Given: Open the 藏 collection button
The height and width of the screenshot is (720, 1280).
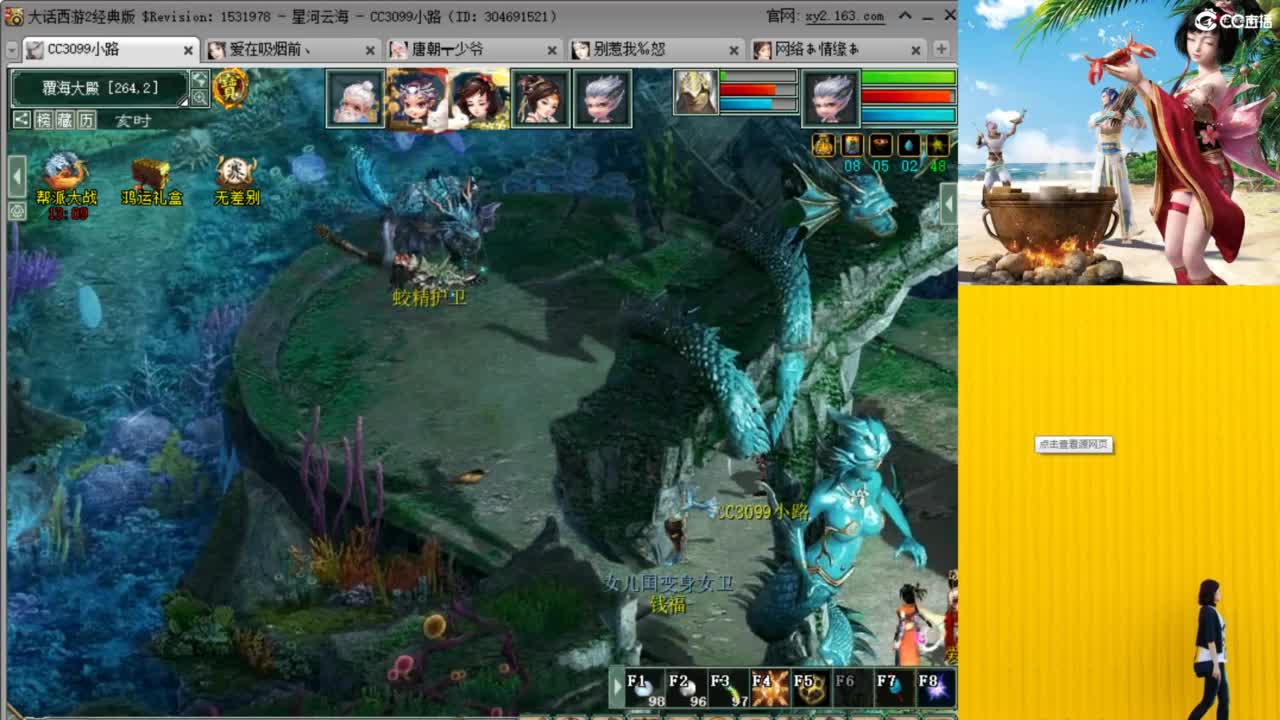Looking at the screenshot, I should [65, 120].
